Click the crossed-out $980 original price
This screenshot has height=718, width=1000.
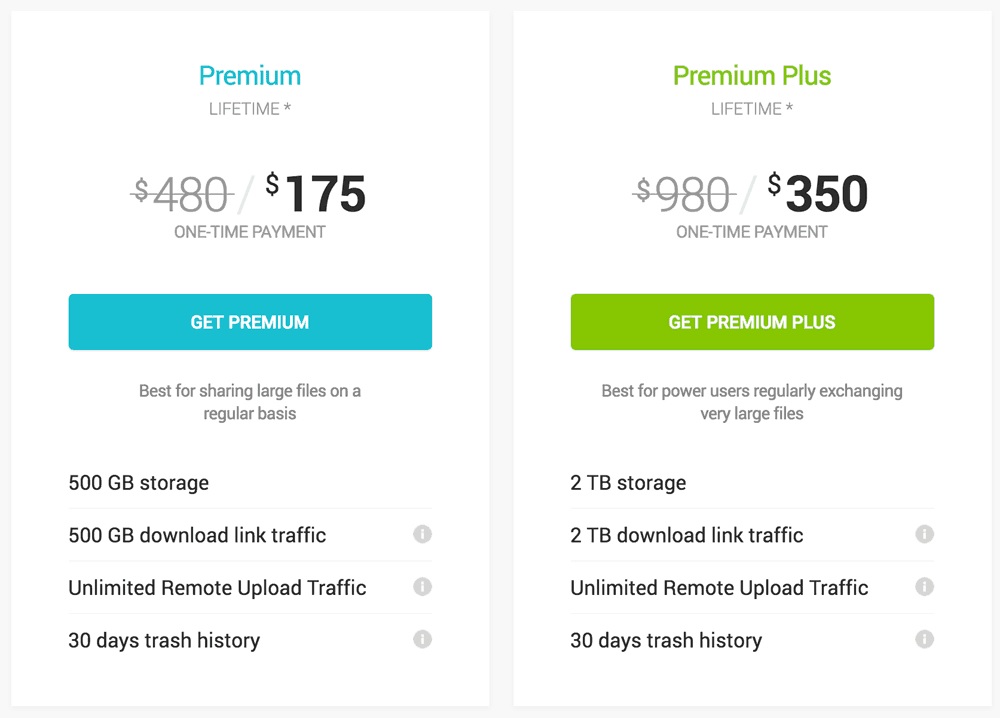click(x=684, y=194)
